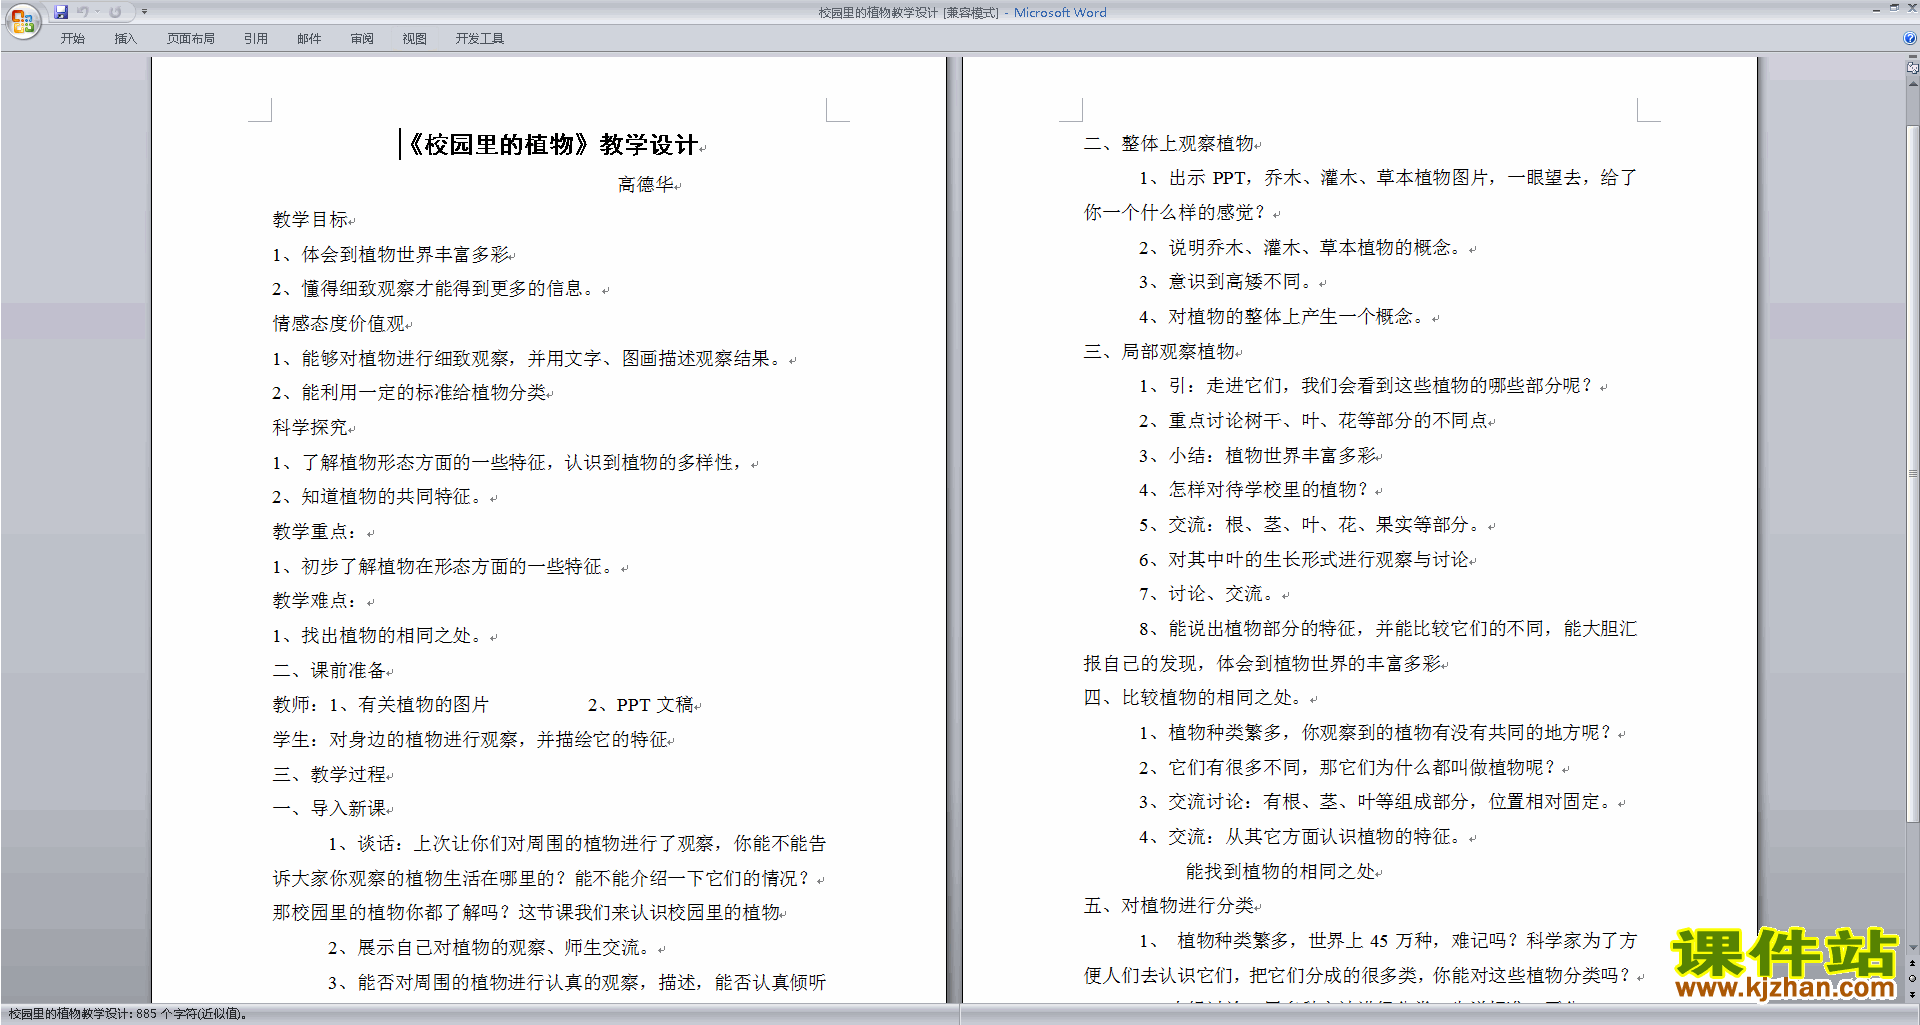The width and height of the screenshot is (1920, 1025).
Task: Undo the last action
Action: [x=83, y=12]
